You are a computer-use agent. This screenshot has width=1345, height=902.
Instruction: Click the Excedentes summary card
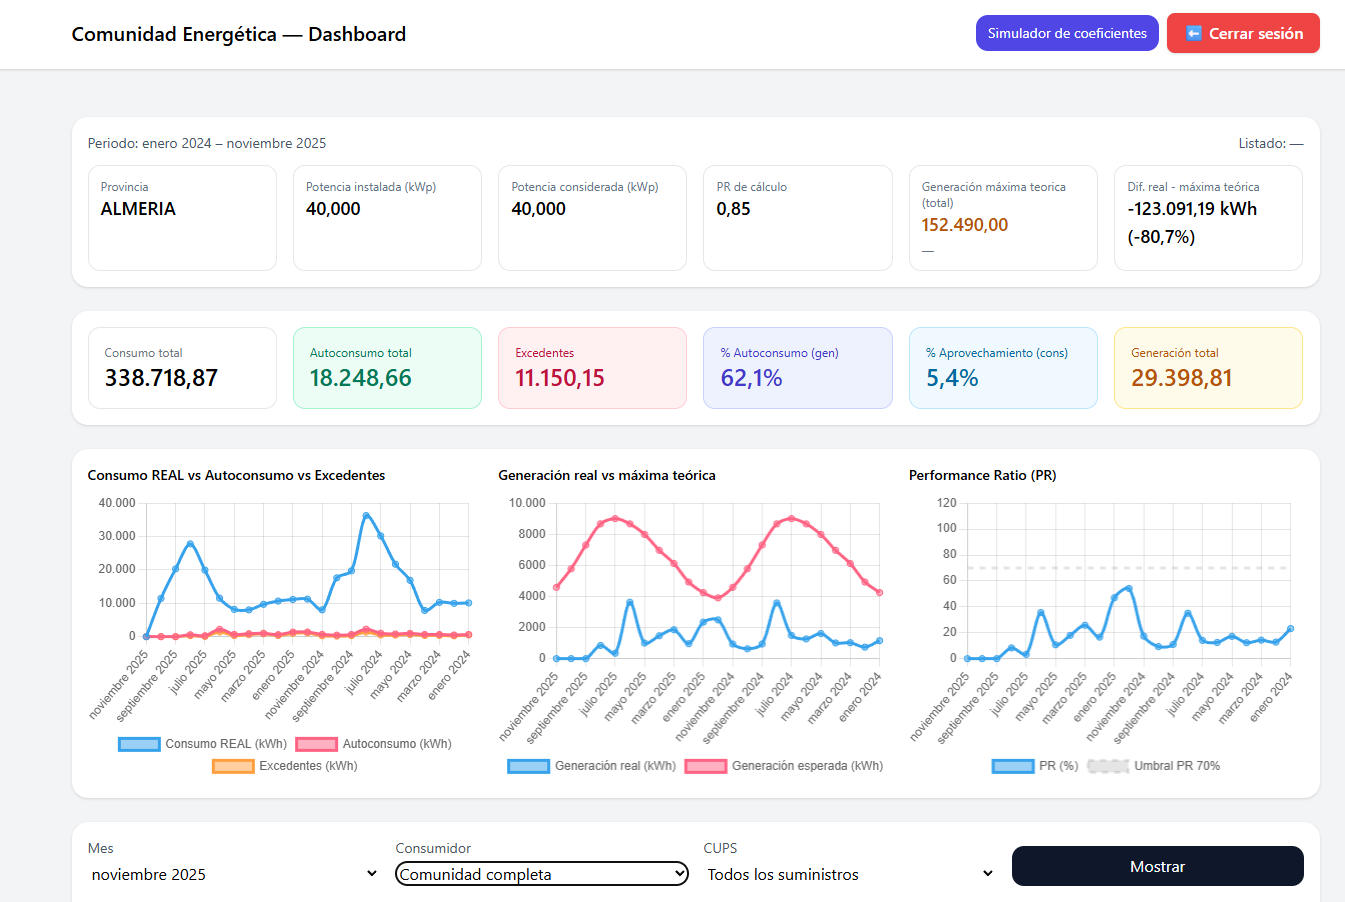(x=592, y=368)
